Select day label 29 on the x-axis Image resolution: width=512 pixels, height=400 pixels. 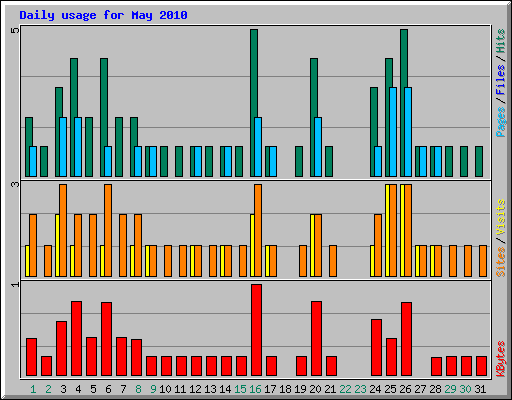pyautogui.click(x=450, y=389)
